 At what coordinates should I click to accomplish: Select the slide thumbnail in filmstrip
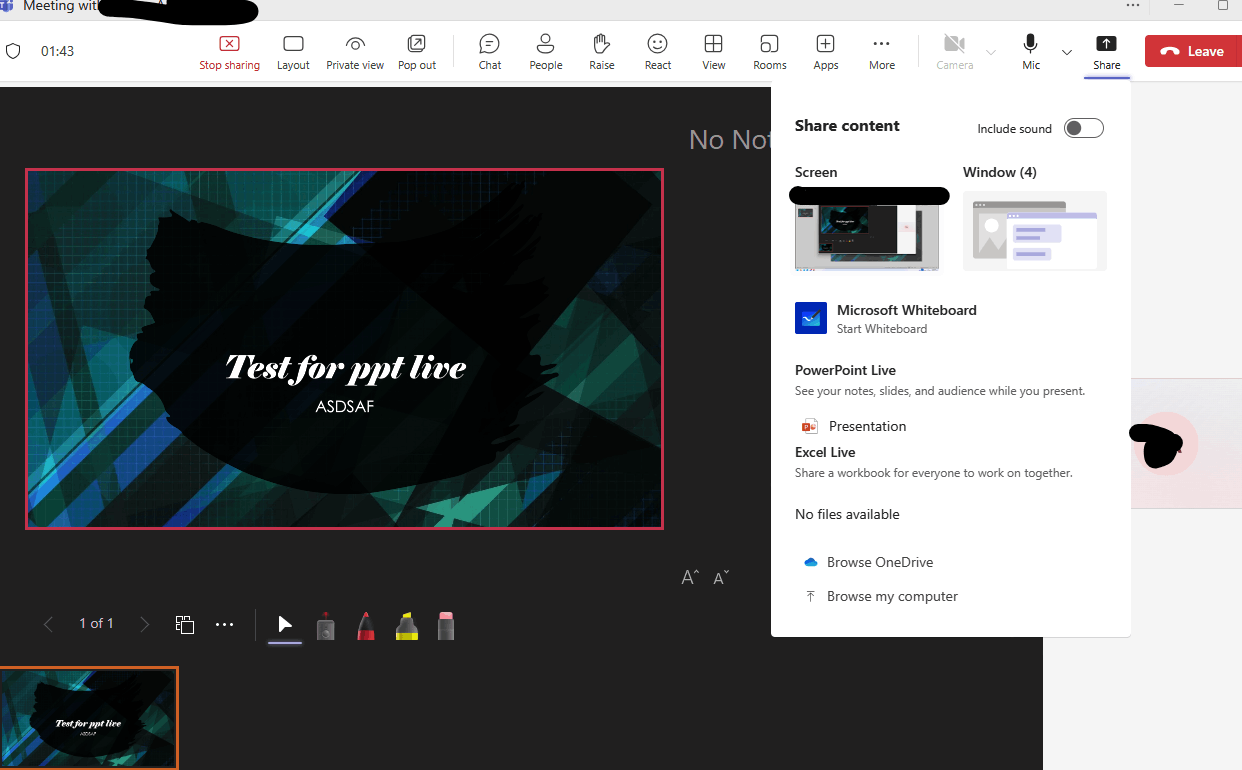89,718
